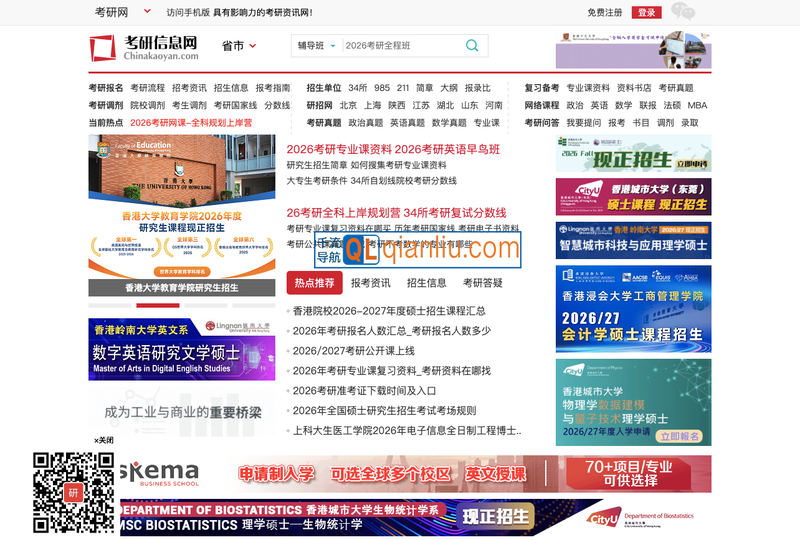Open red hot topic 2026考研网课-全科规划上岸营

click(x=191, y=122)
